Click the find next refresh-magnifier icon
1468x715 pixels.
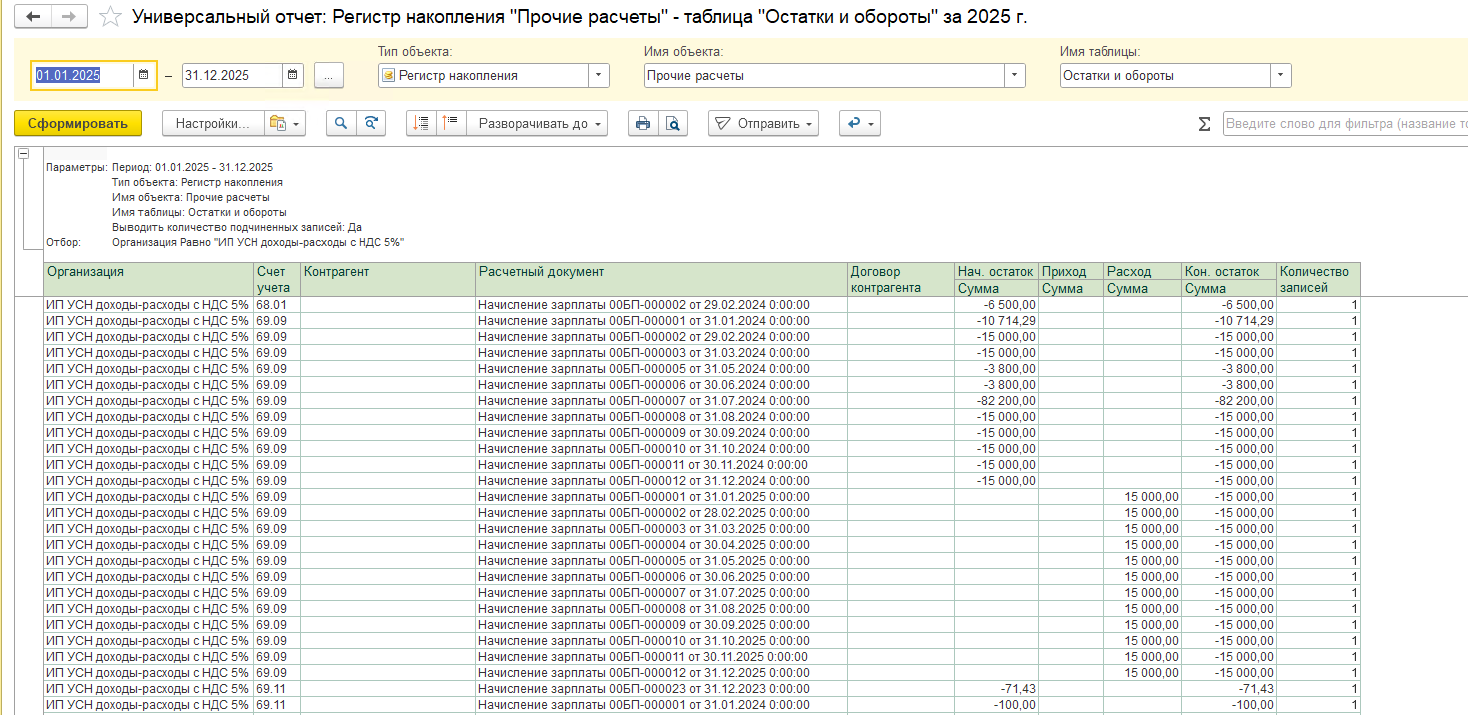(371, 123)
